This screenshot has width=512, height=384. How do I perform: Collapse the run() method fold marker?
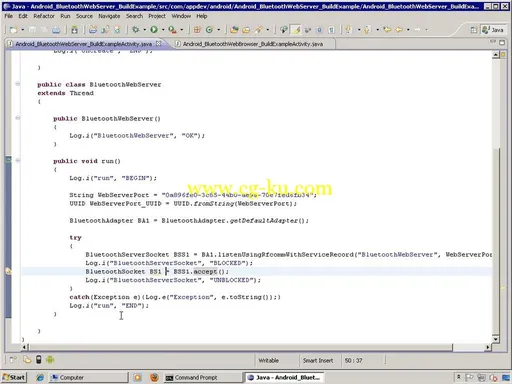(18, 160)
